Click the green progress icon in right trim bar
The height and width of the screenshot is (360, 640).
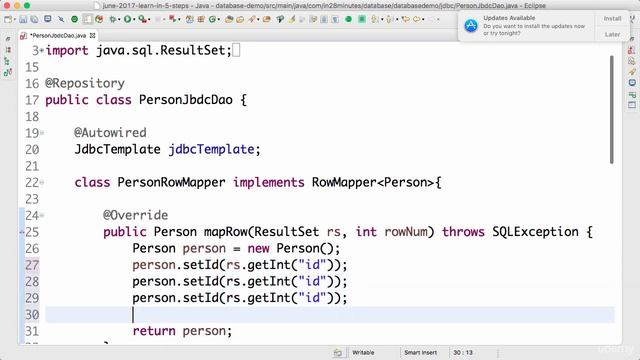point(632,95)
